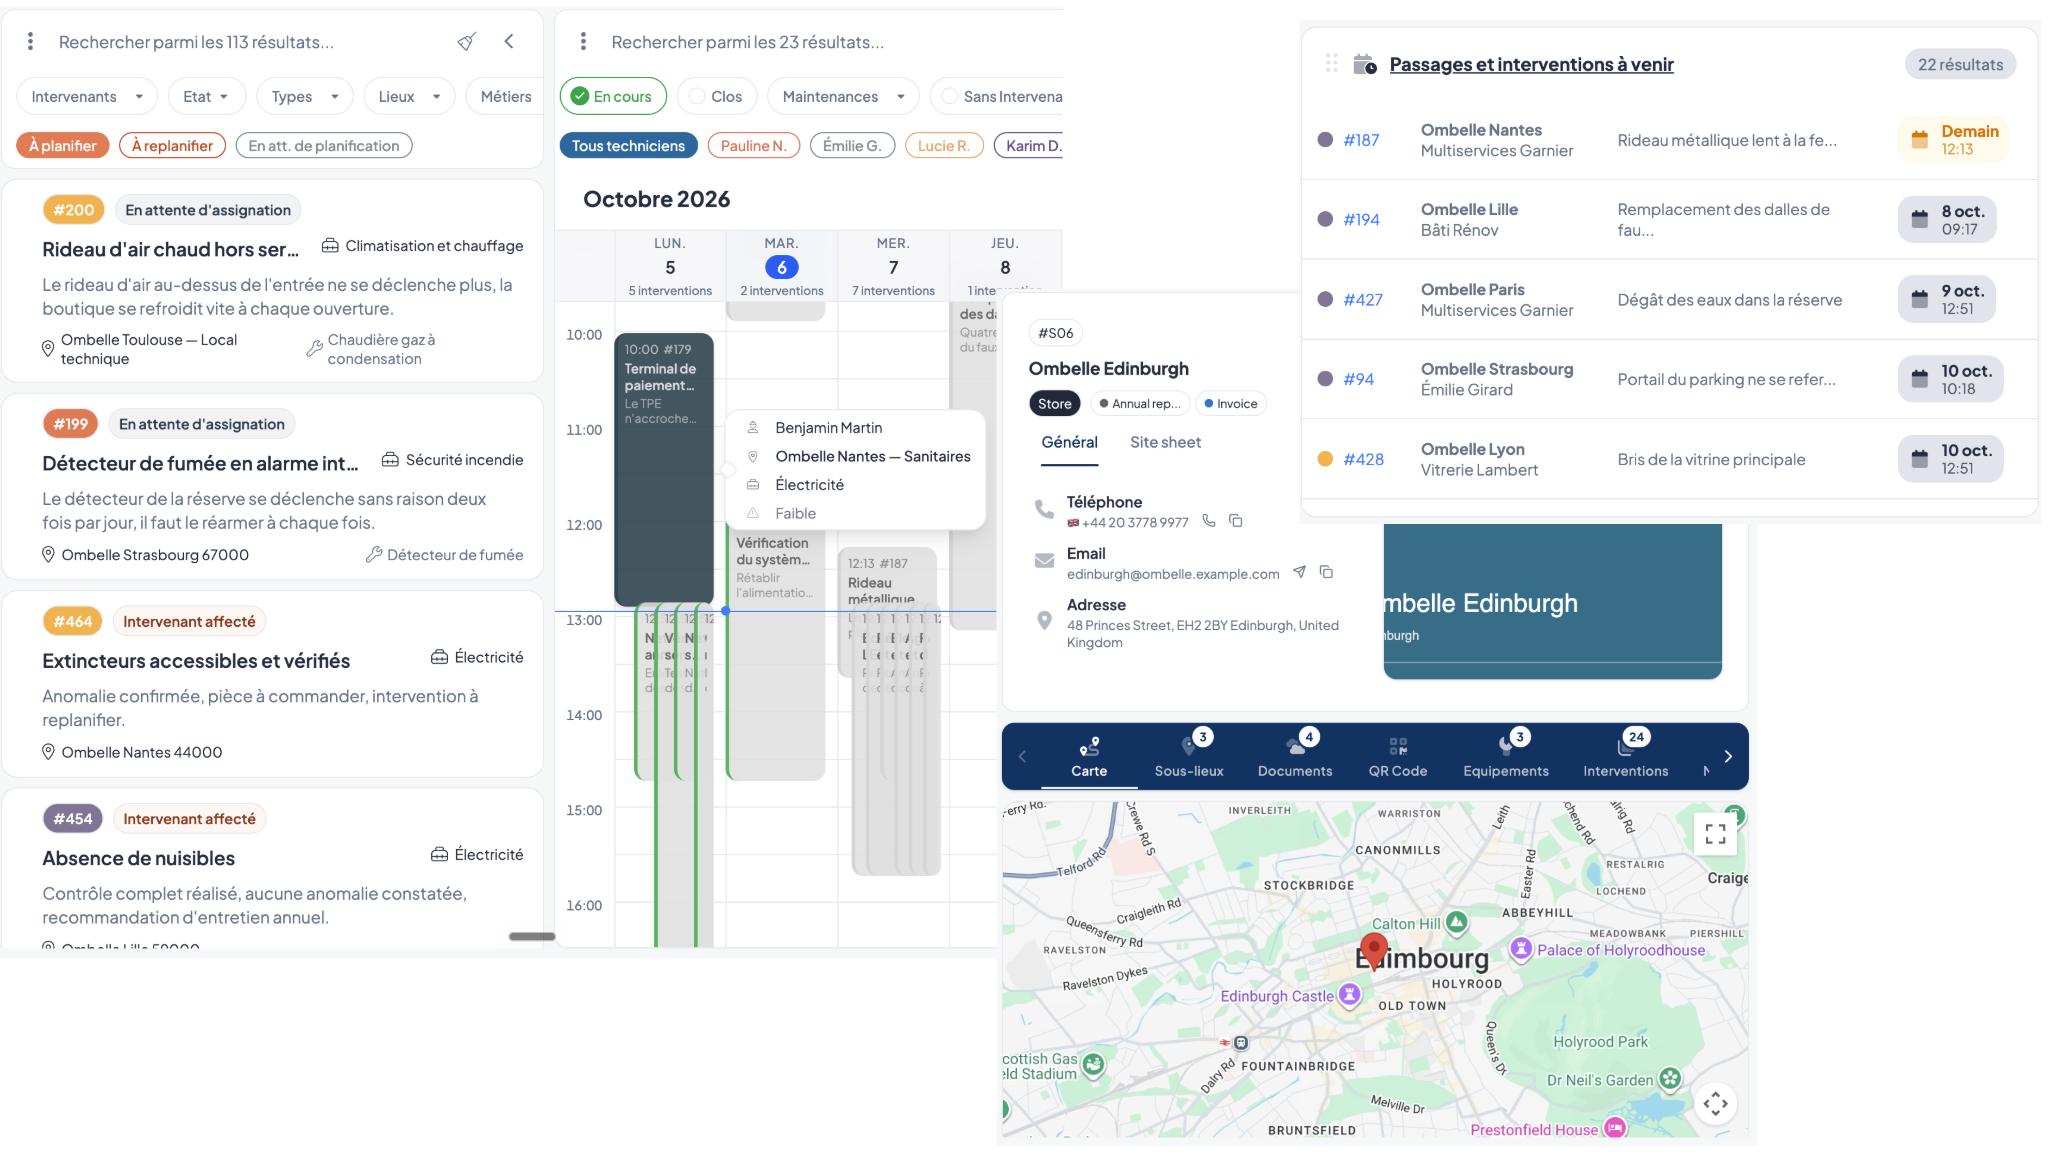Click the horizontal scrollbar handle of left list
Image resolution: width=2054 pixels, height=1162 pixels.
coord(532,937)
